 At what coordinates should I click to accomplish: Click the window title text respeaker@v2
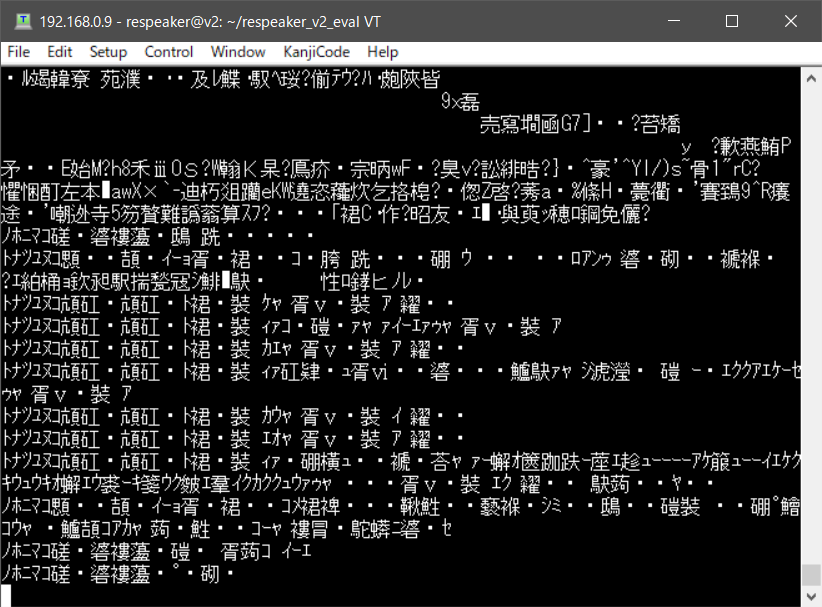174,22
